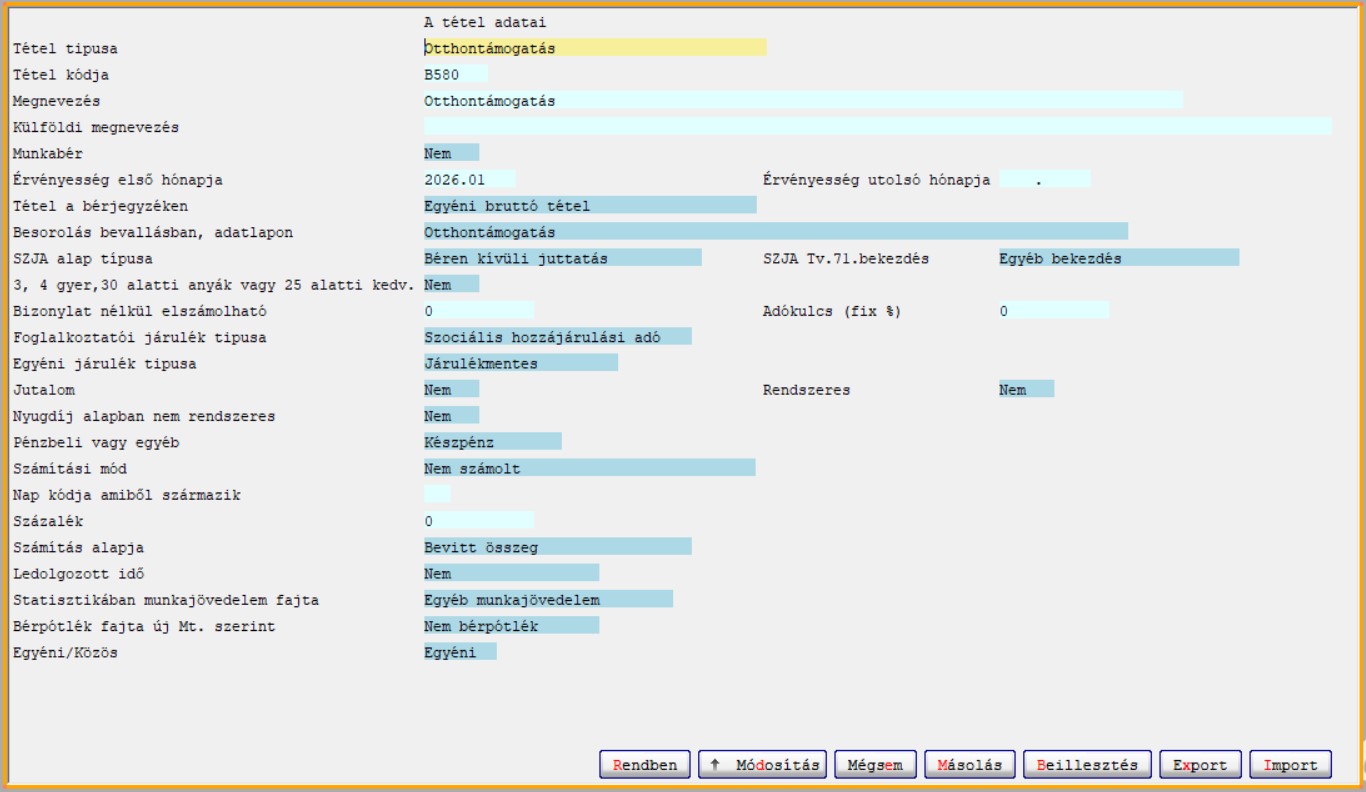This screenshot has width=1366, height=792.
Task: Click Érvényesség első hónapja field 2026.01
Action: click(469, 180)
